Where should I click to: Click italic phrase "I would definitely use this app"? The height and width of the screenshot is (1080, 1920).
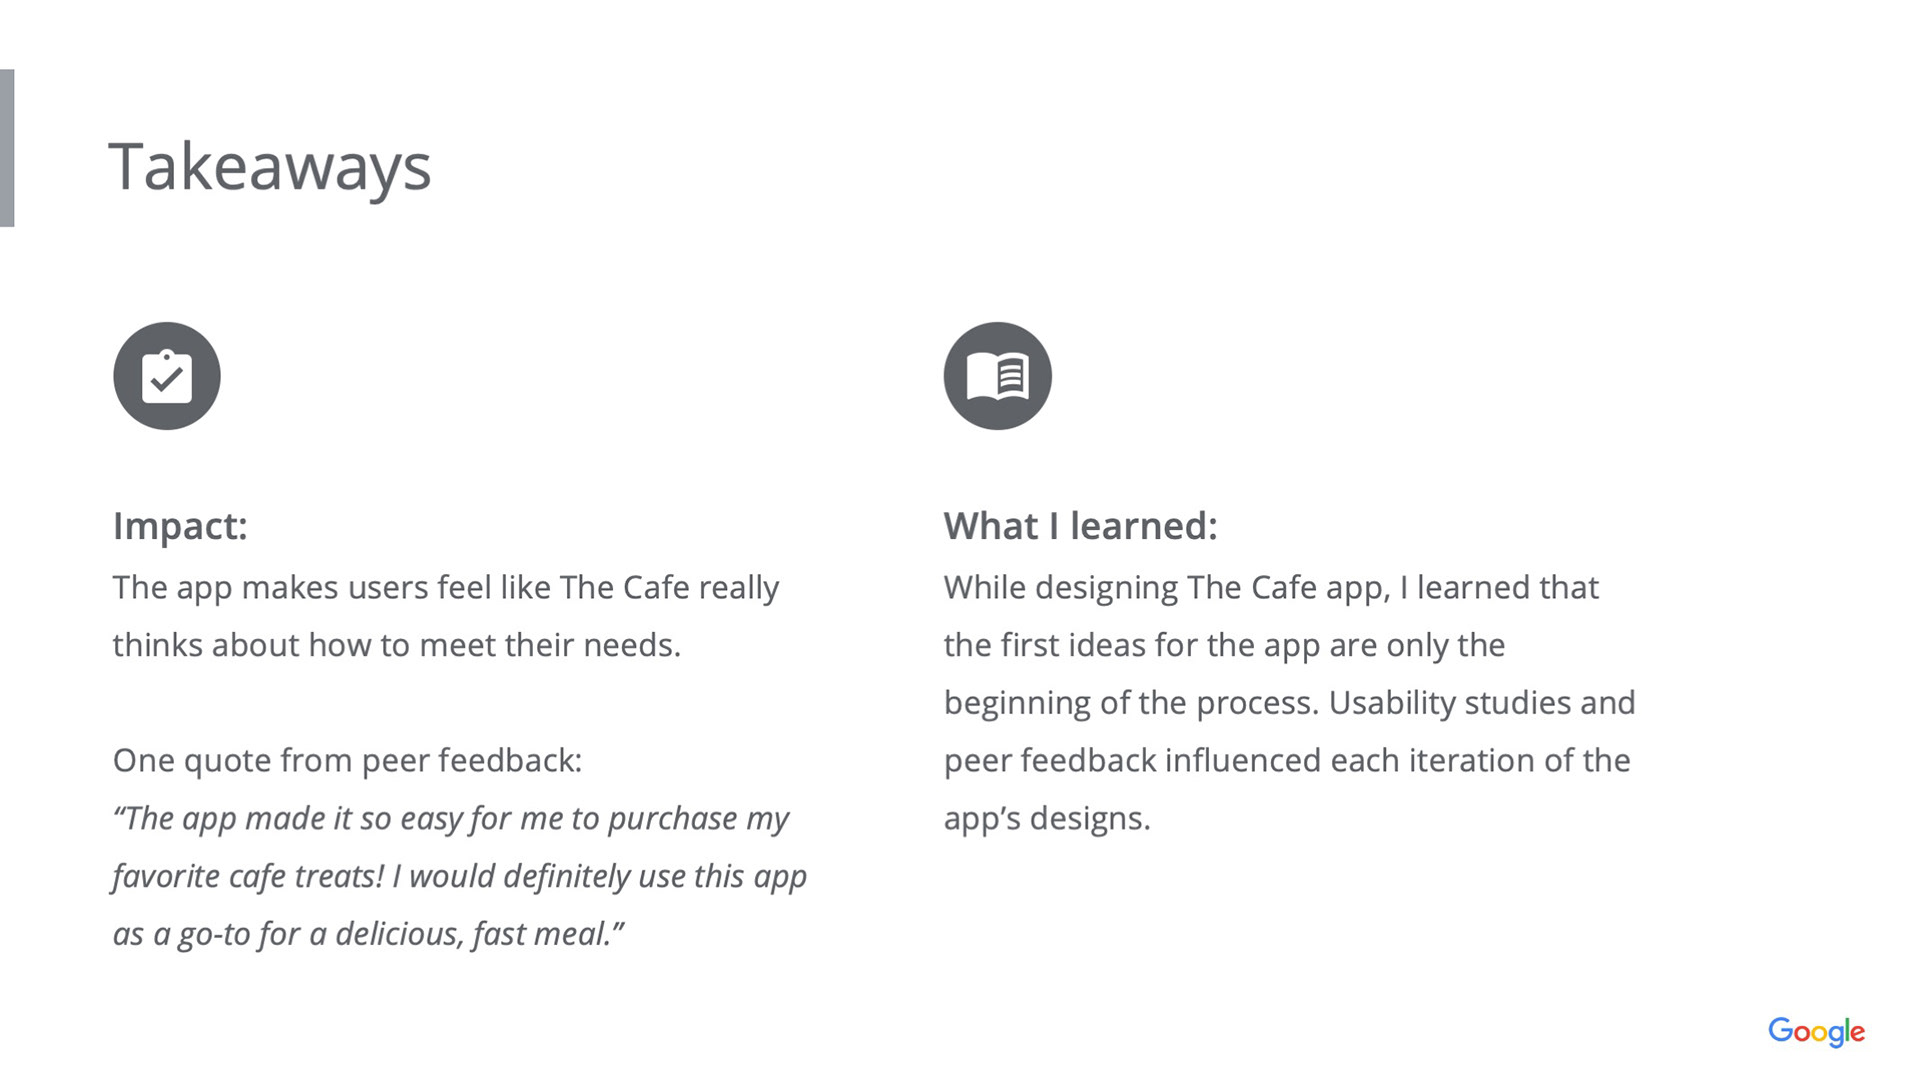pyautogui.click(x=599, y=876)
